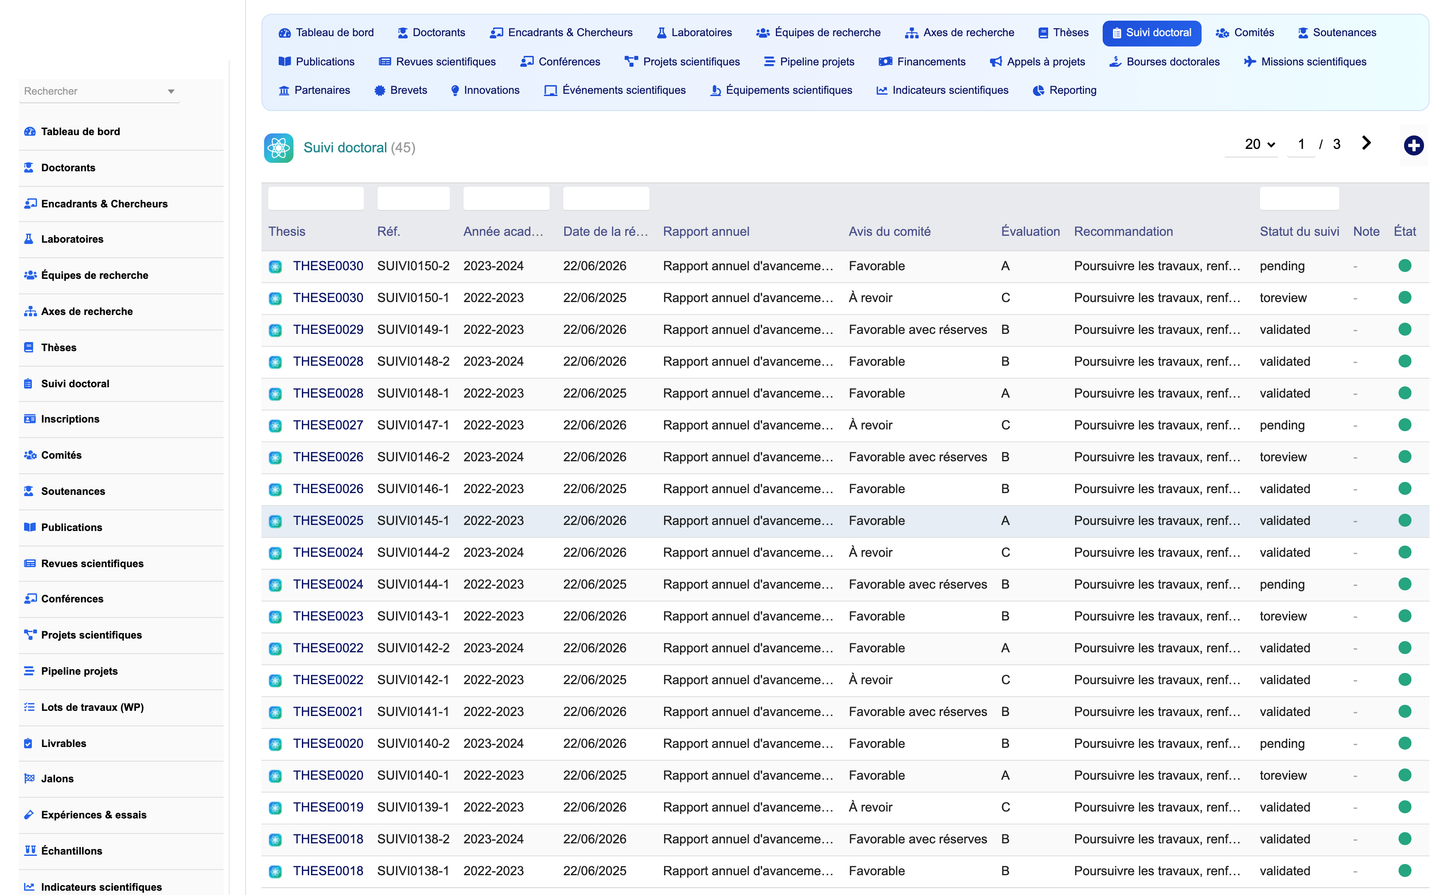Open row icon for SUIVI0150-2

point(275,267)
